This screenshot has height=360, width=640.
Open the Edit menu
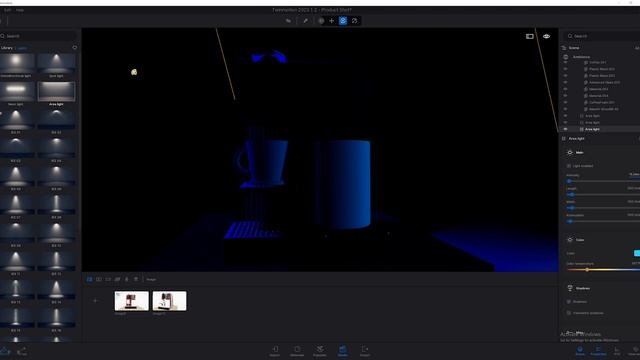[7, 10]
